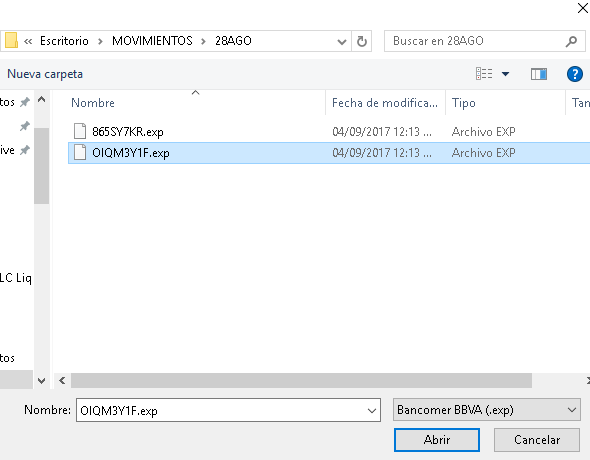Viewport: 590px width, 460px height.
Task: Click the Cancelar button
Action: click(x=537, y=440)
